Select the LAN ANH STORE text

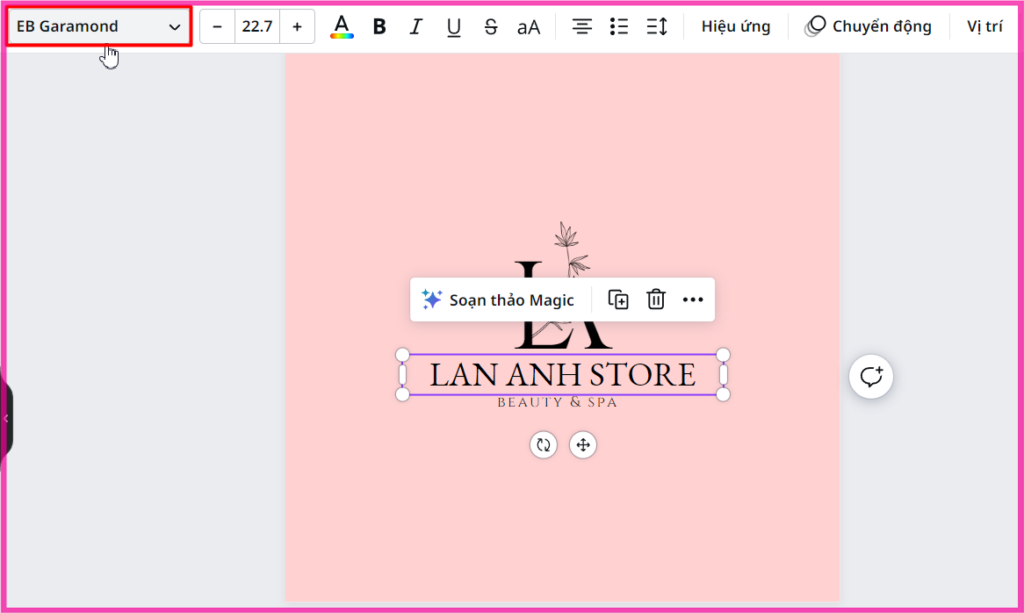click(562, 375)
